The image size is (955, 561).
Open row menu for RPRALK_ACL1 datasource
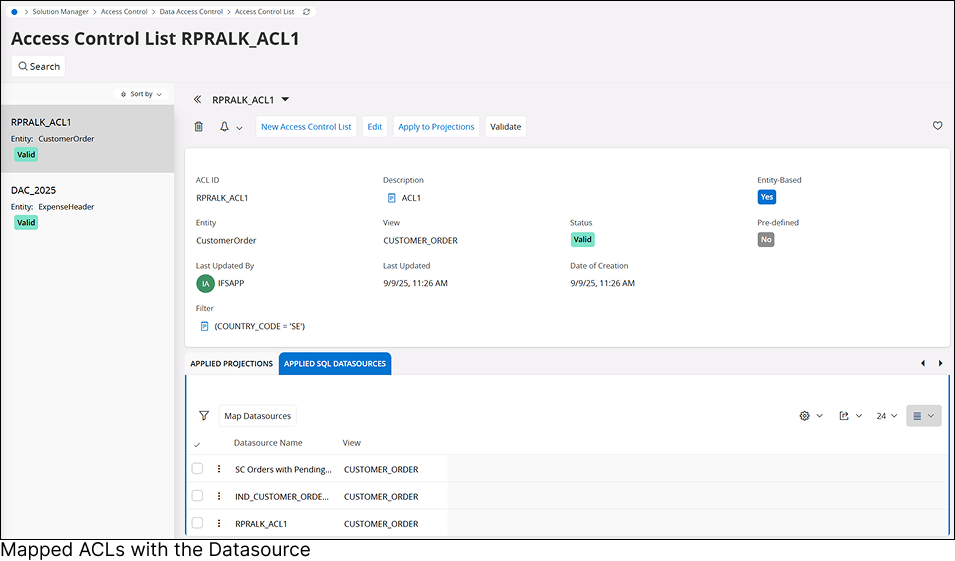(219, 523)
